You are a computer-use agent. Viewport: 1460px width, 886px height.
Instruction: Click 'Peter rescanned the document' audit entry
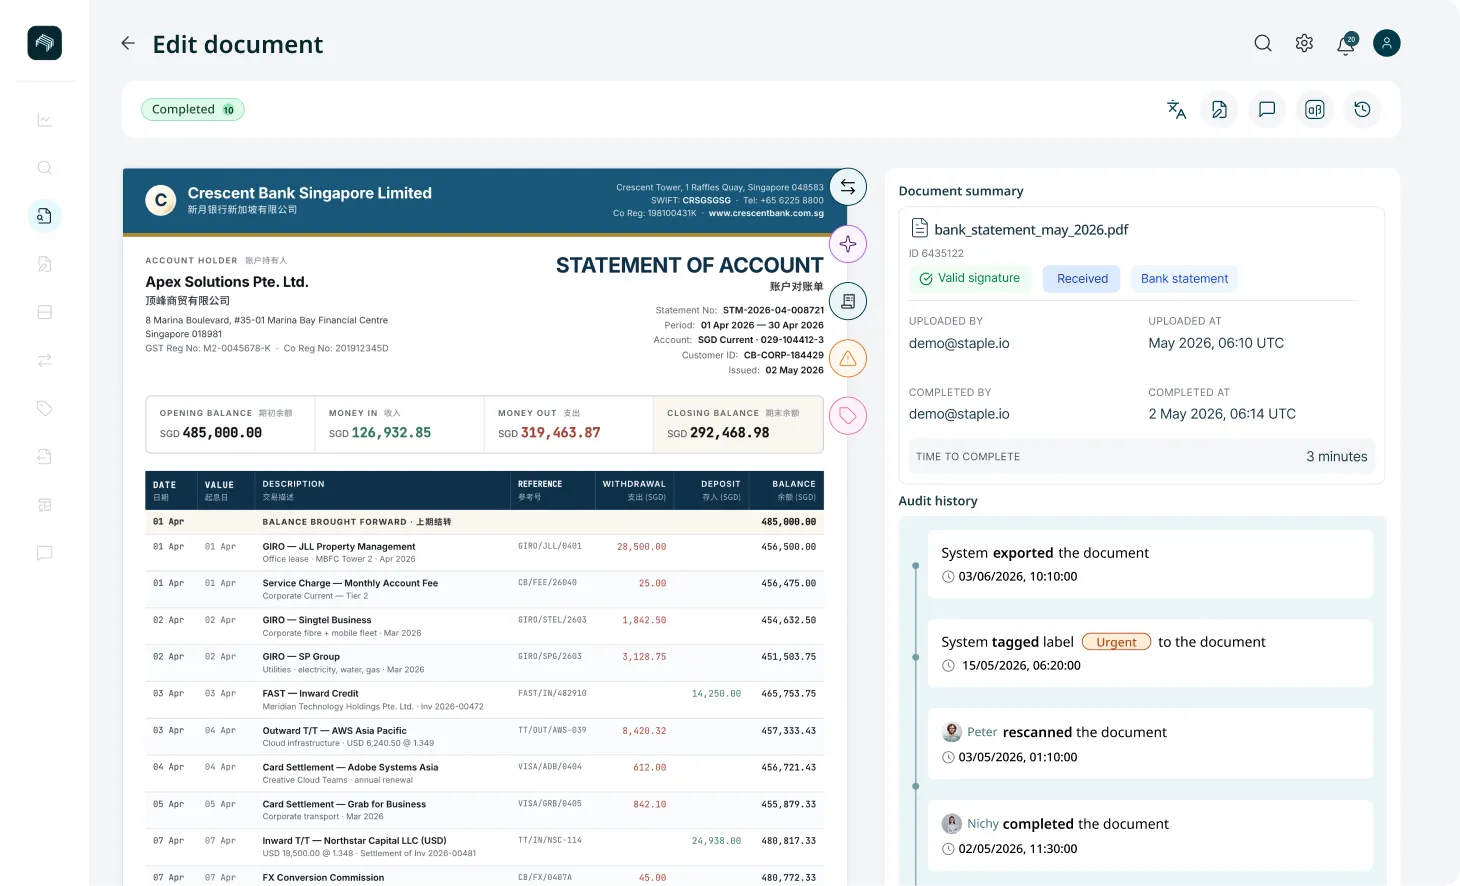[x=1150, y=744]
